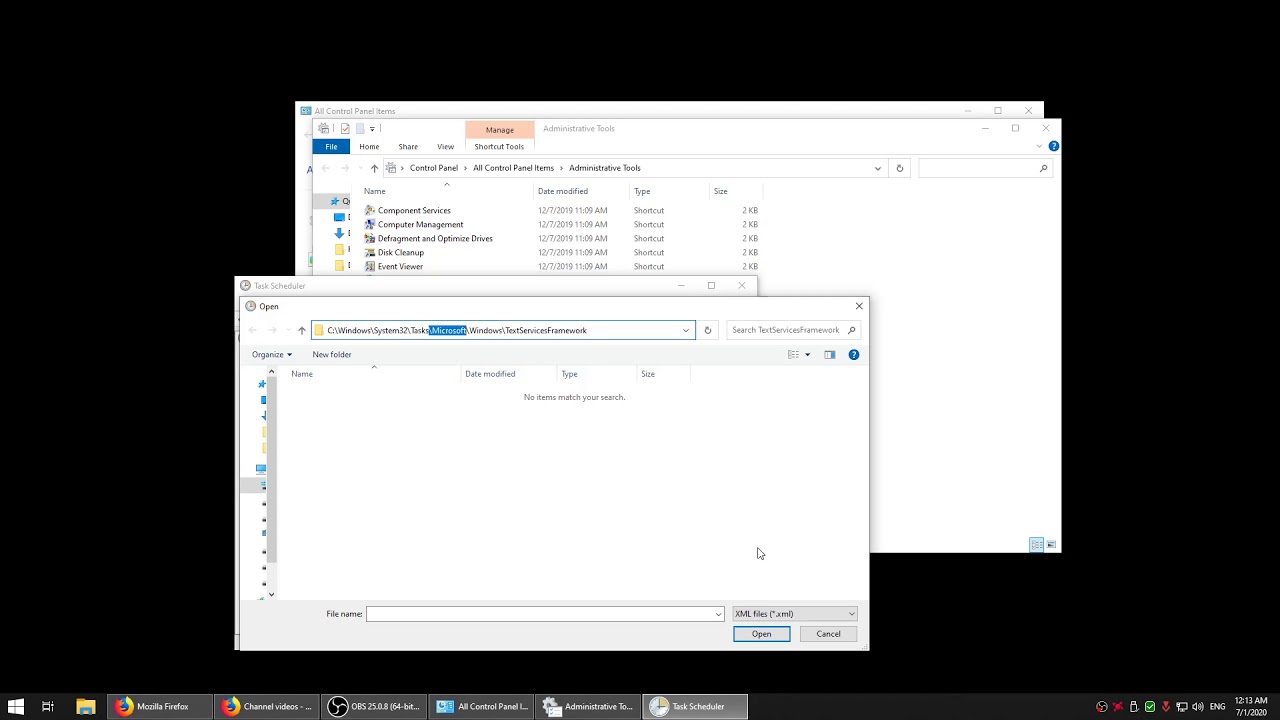Open Help in the Open dialog
The width and height of the screenshot is (1280, 720).
coord(854,354)
